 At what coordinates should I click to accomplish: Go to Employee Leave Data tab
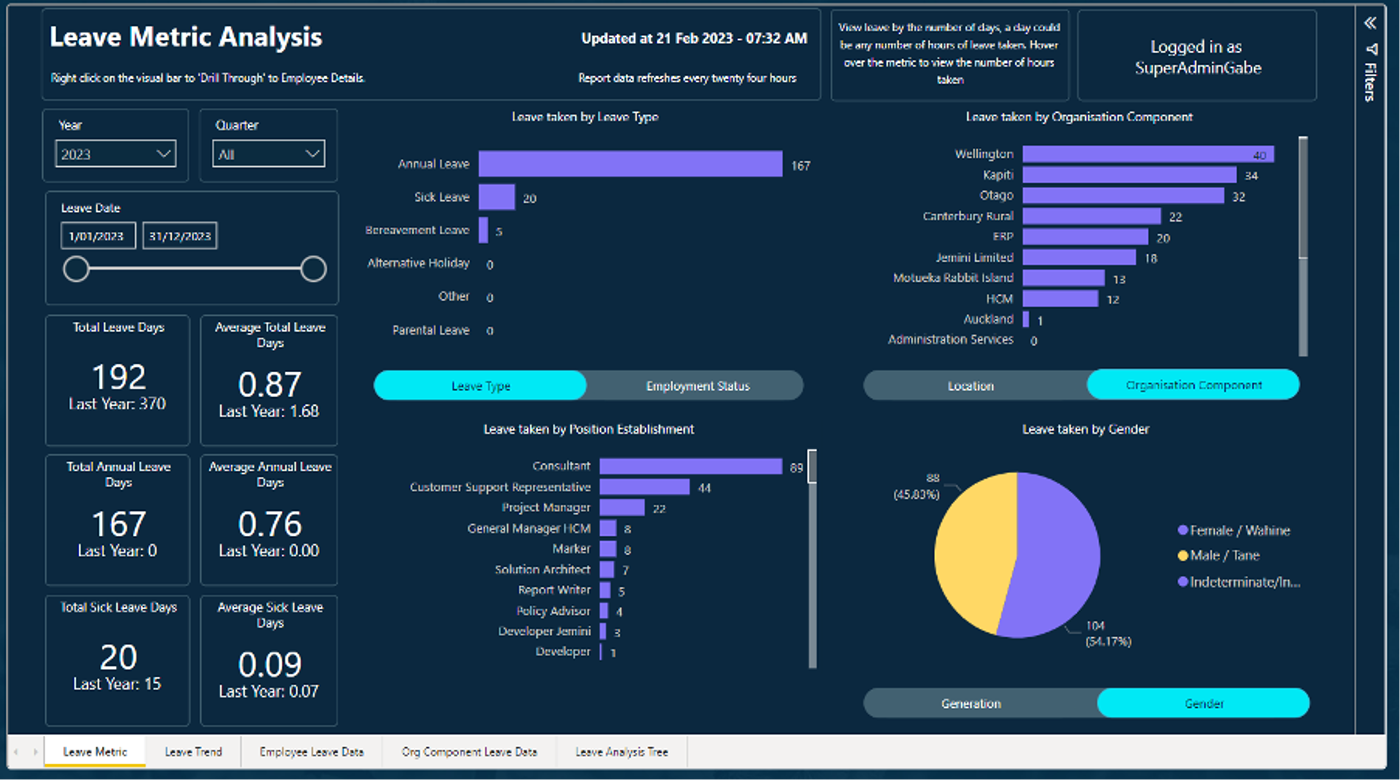(311, 752)
